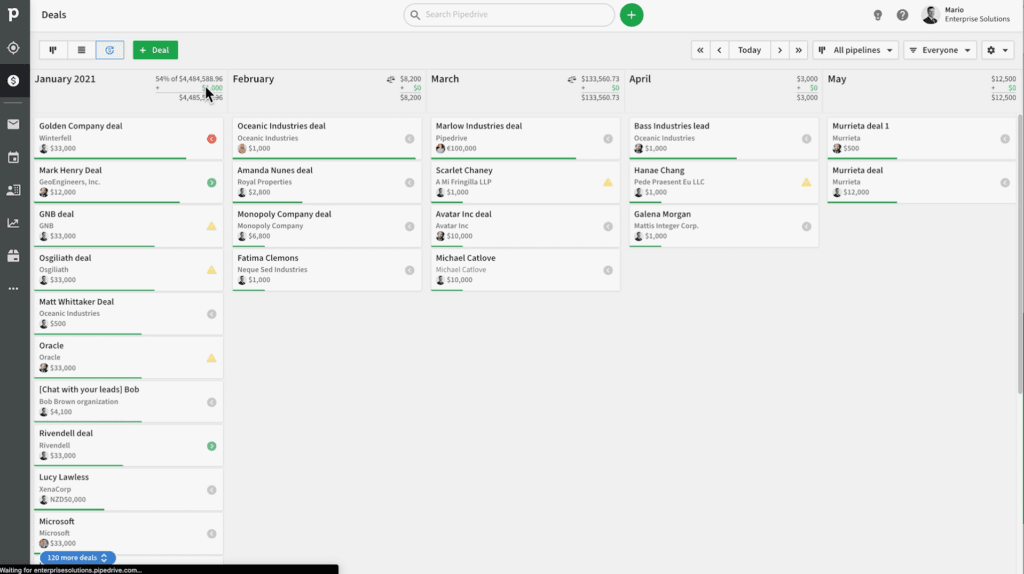Click the Murrieta deal $12,000 card

click(921, 182)
